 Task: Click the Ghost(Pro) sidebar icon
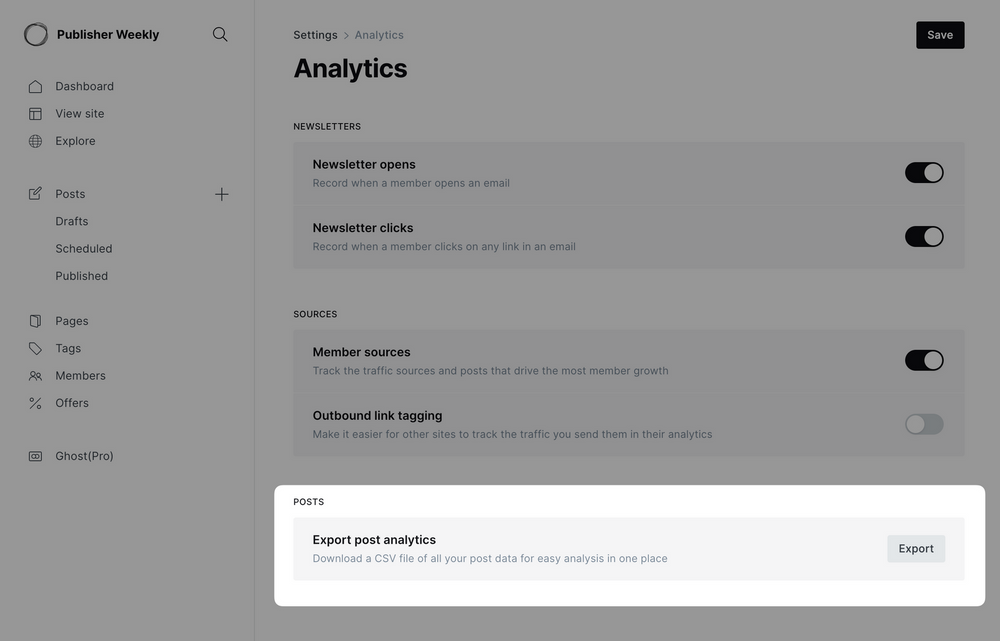tap(35, 455)
